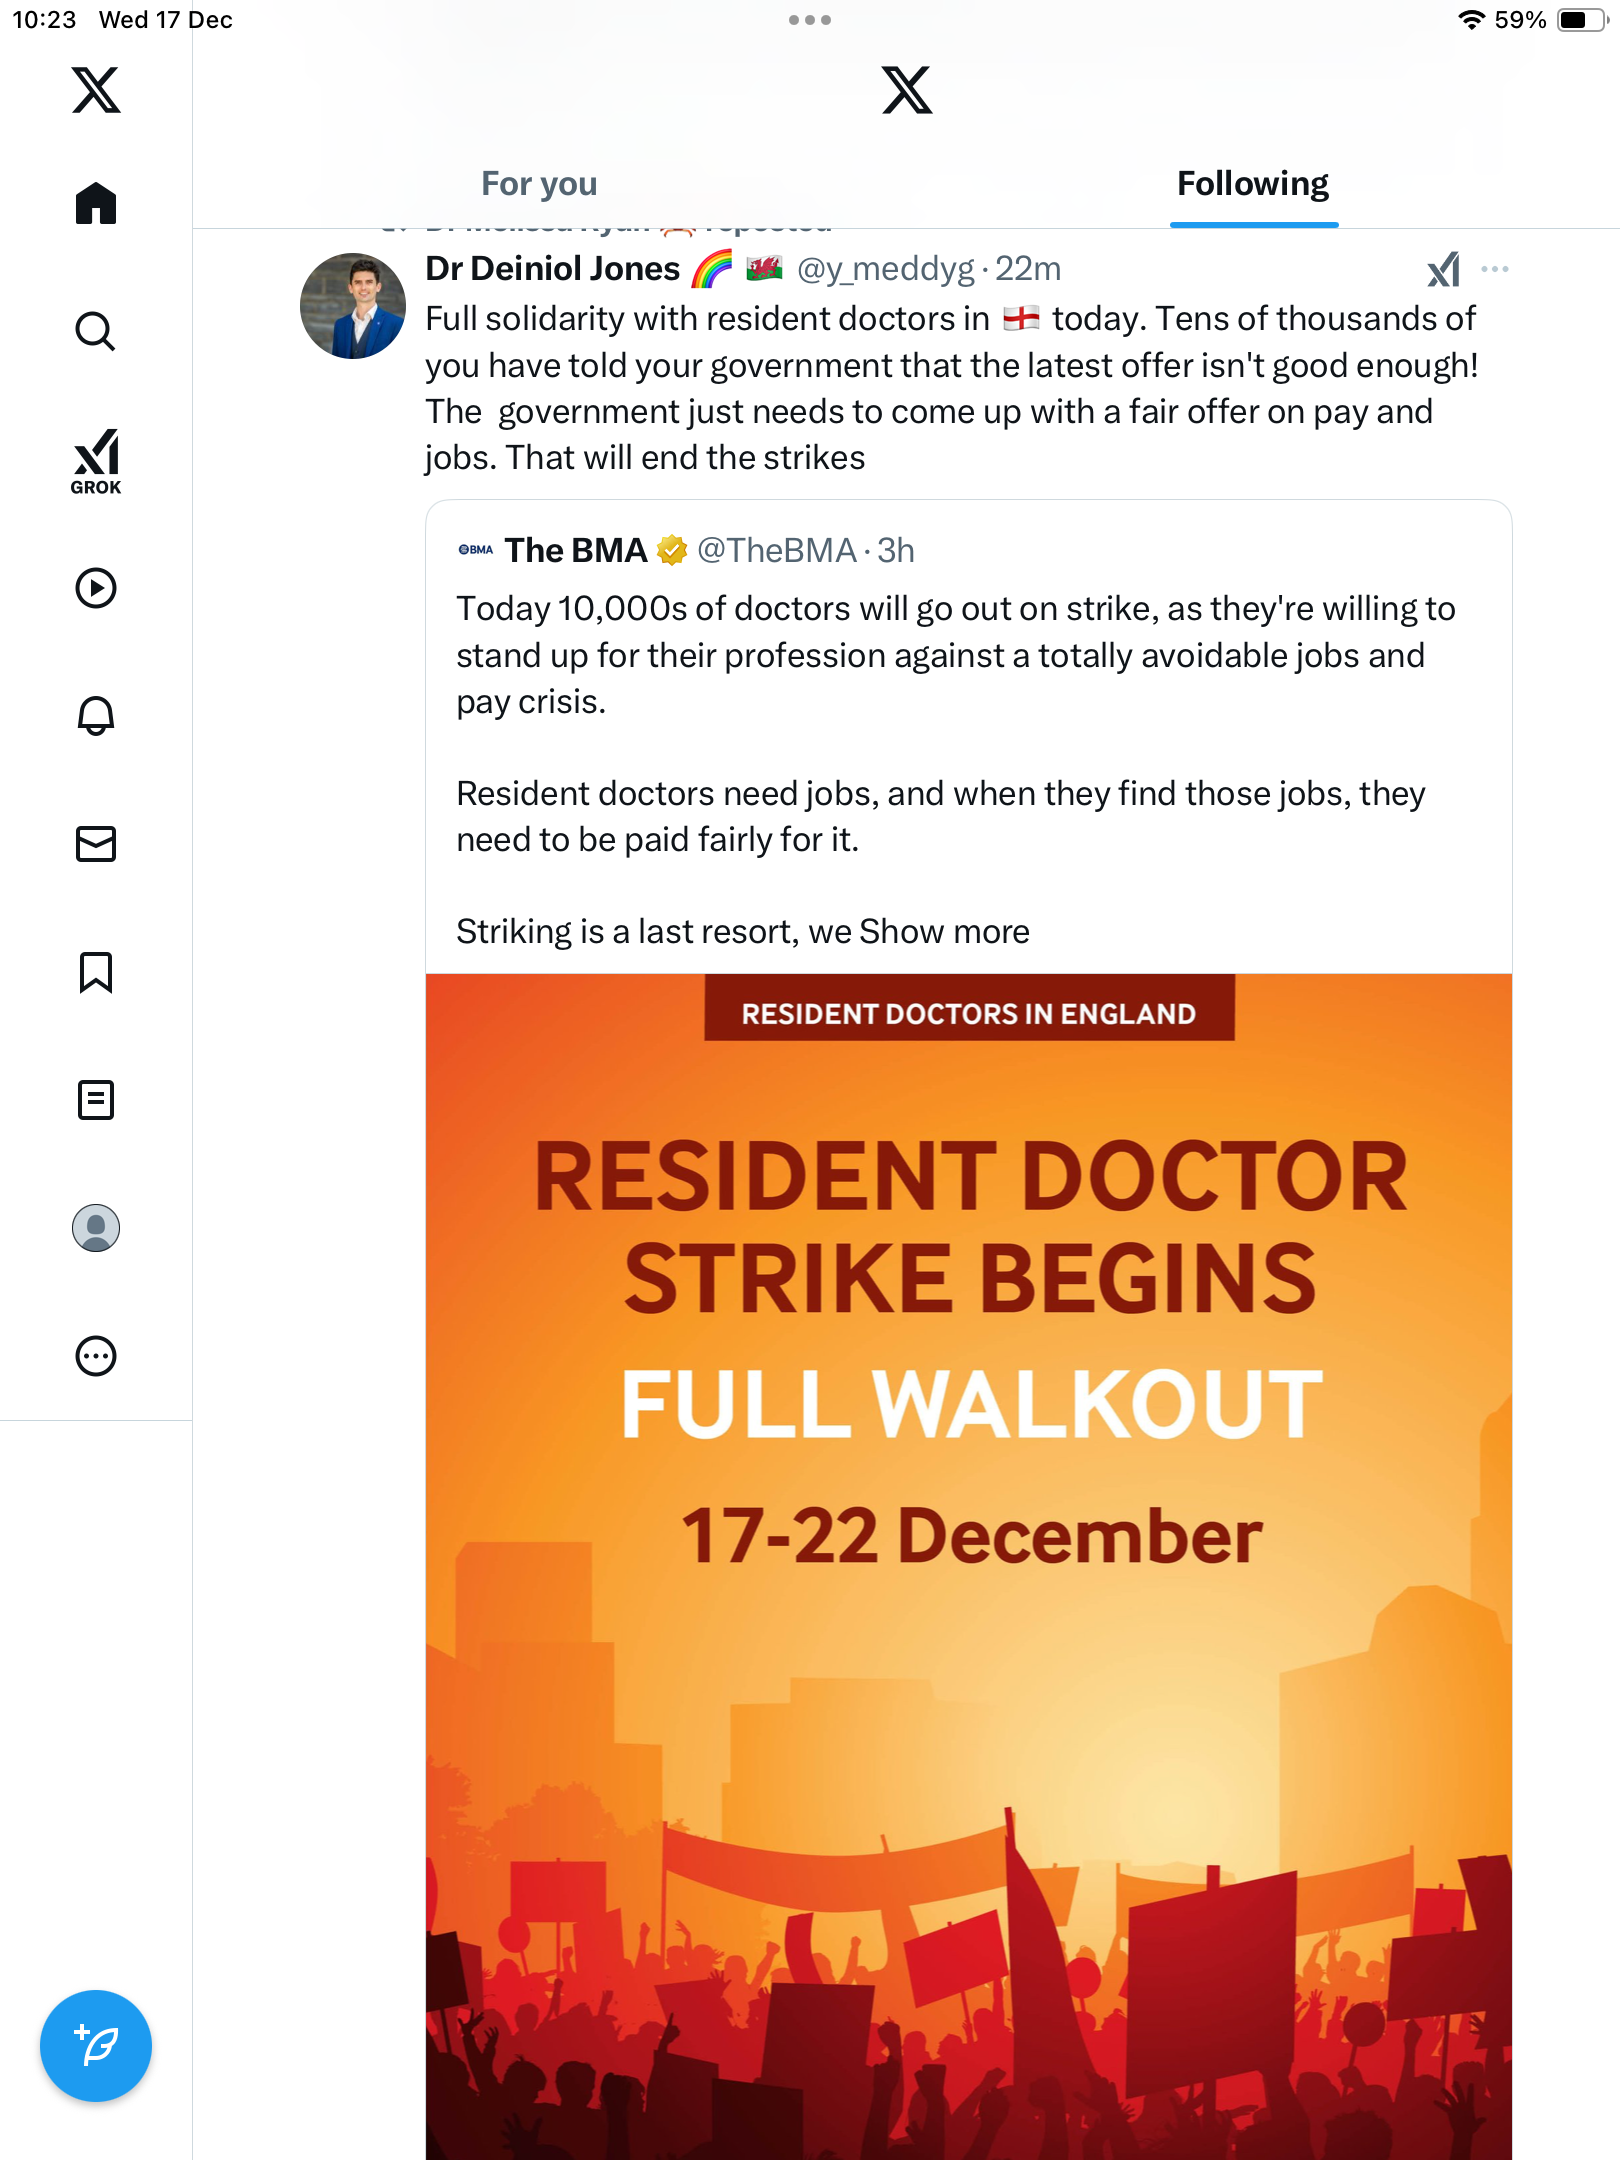Viewport: 1620px width, 2160px height.
Task: Launch Grok from the sidebar
Action: point(96,461)
